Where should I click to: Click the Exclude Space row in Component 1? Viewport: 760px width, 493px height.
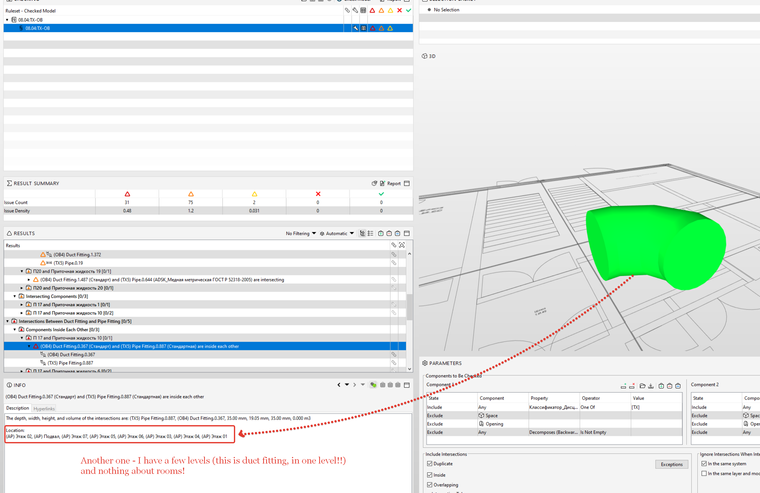pyautogui.click(x=554, y=415)
